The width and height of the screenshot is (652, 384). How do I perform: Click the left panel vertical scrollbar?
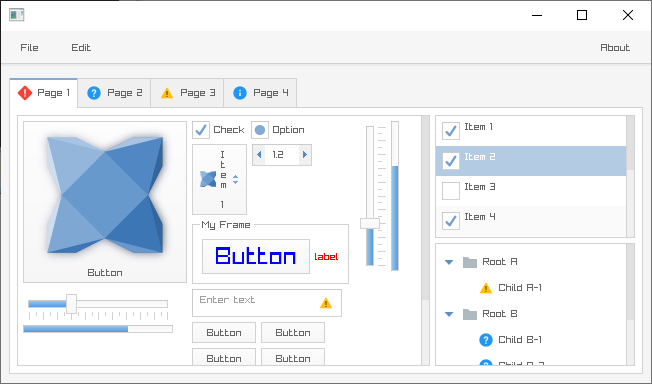pos(425,208)
